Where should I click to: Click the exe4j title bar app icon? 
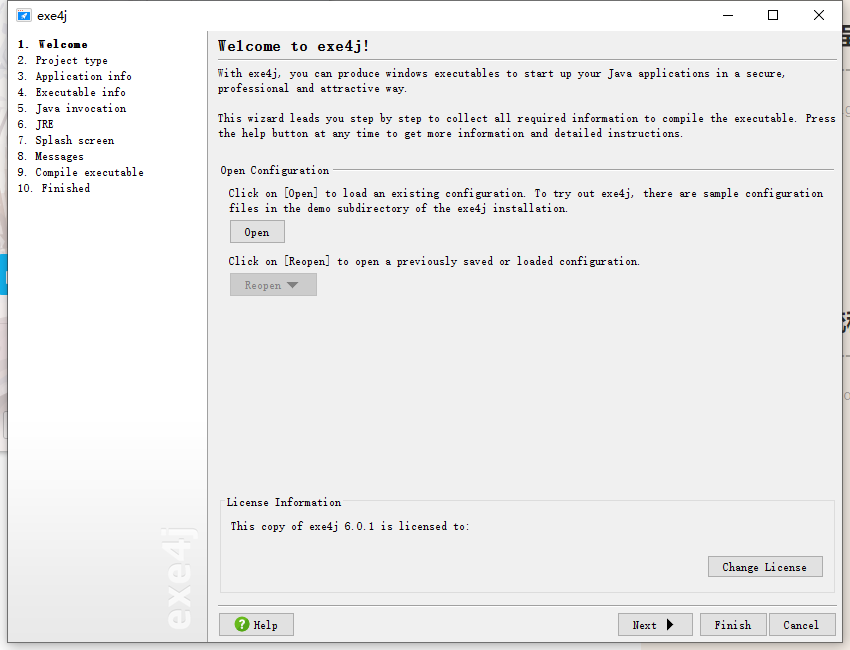pos(23,15)
